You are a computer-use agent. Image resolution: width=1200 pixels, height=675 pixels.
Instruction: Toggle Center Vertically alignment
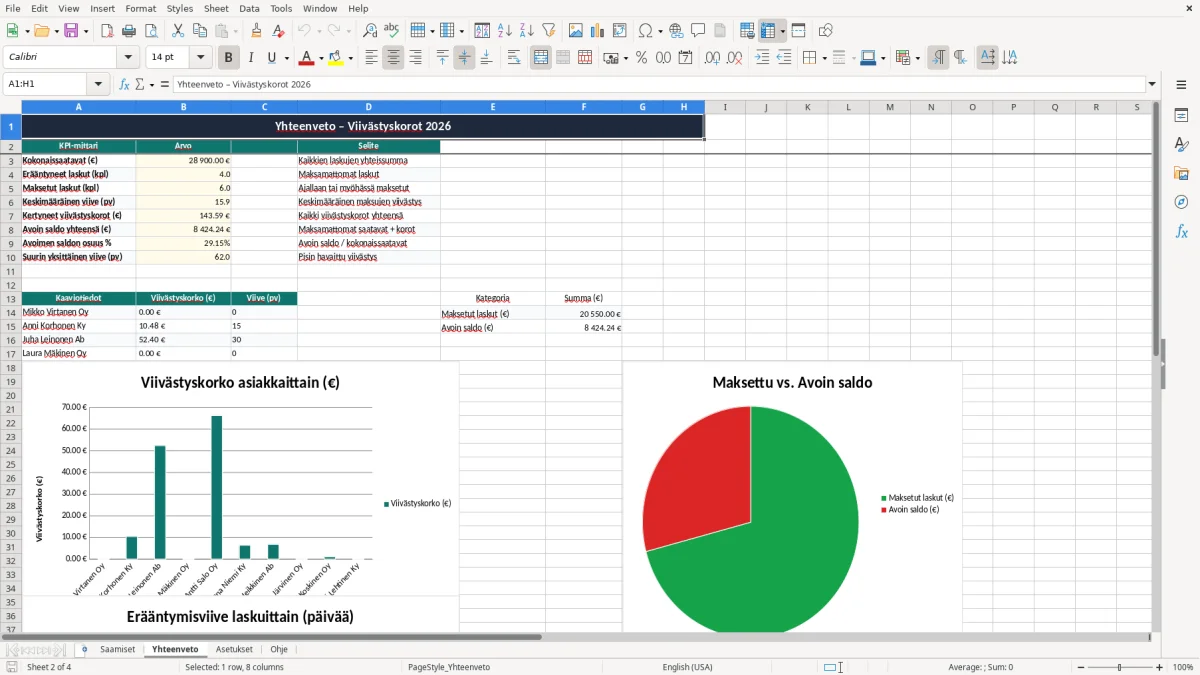click(x=464, y=58)
